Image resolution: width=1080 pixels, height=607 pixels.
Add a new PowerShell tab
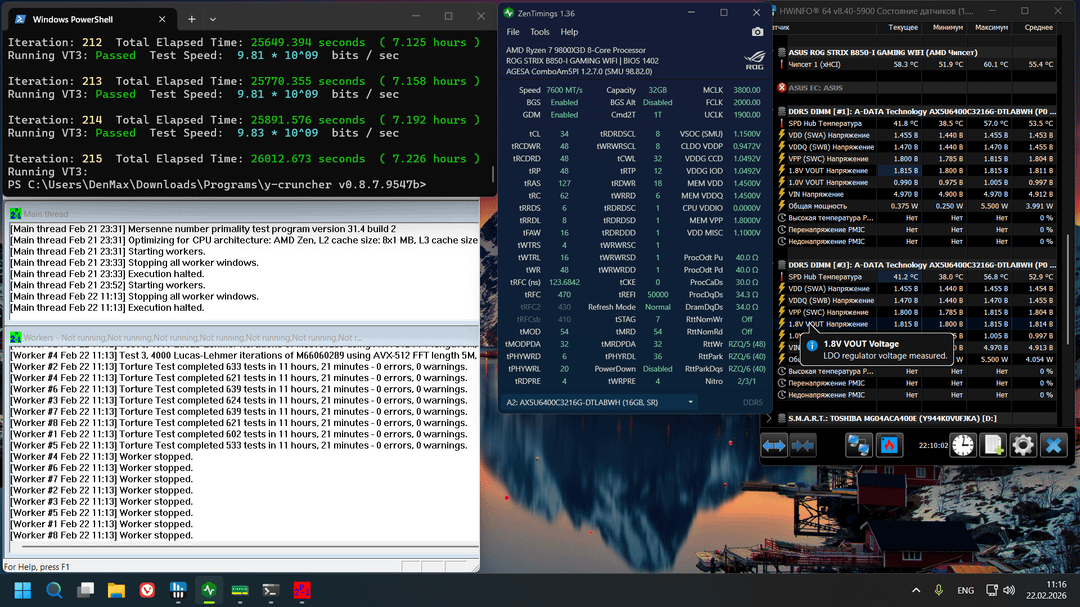(x=191, y=19)
